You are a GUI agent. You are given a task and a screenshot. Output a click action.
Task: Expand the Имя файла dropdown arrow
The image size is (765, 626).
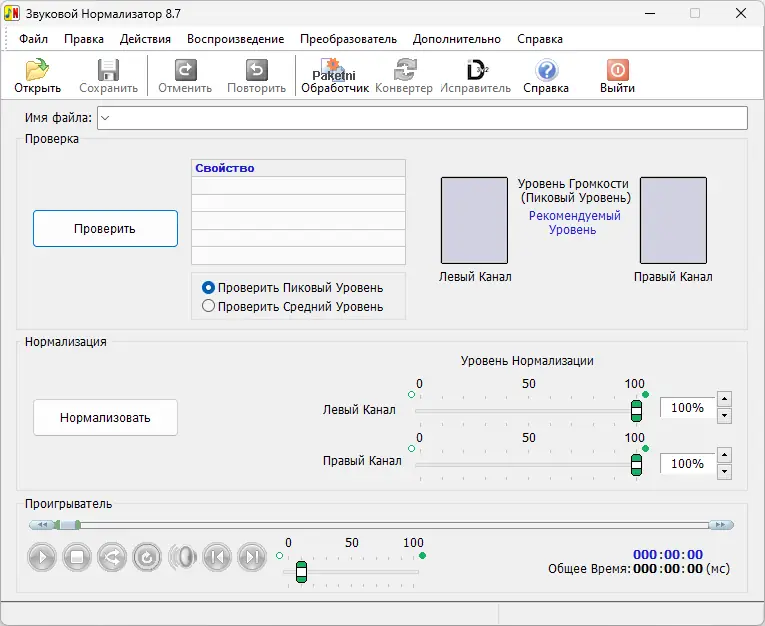coord(104,118)
